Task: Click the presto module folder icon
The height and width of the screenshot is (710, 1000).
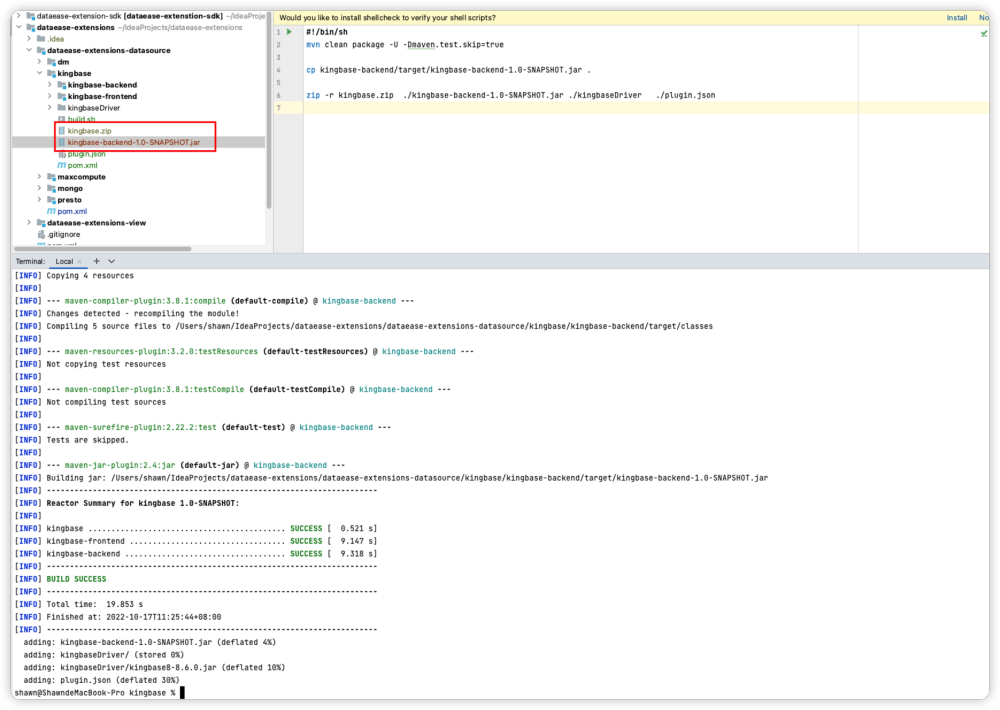Action: coord(52,200)
